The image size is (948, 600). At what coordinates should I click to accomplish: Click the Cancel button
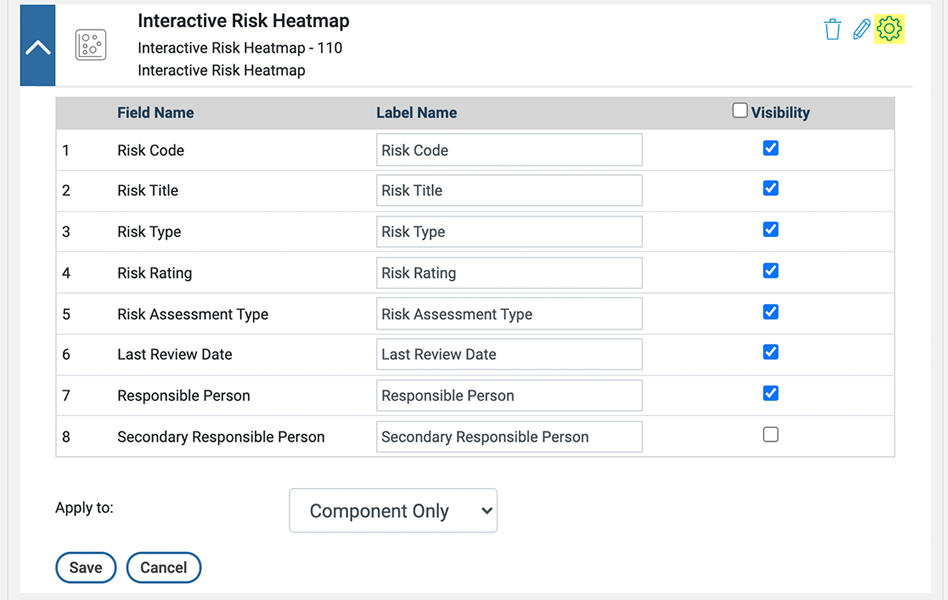[x=164, y=567]
